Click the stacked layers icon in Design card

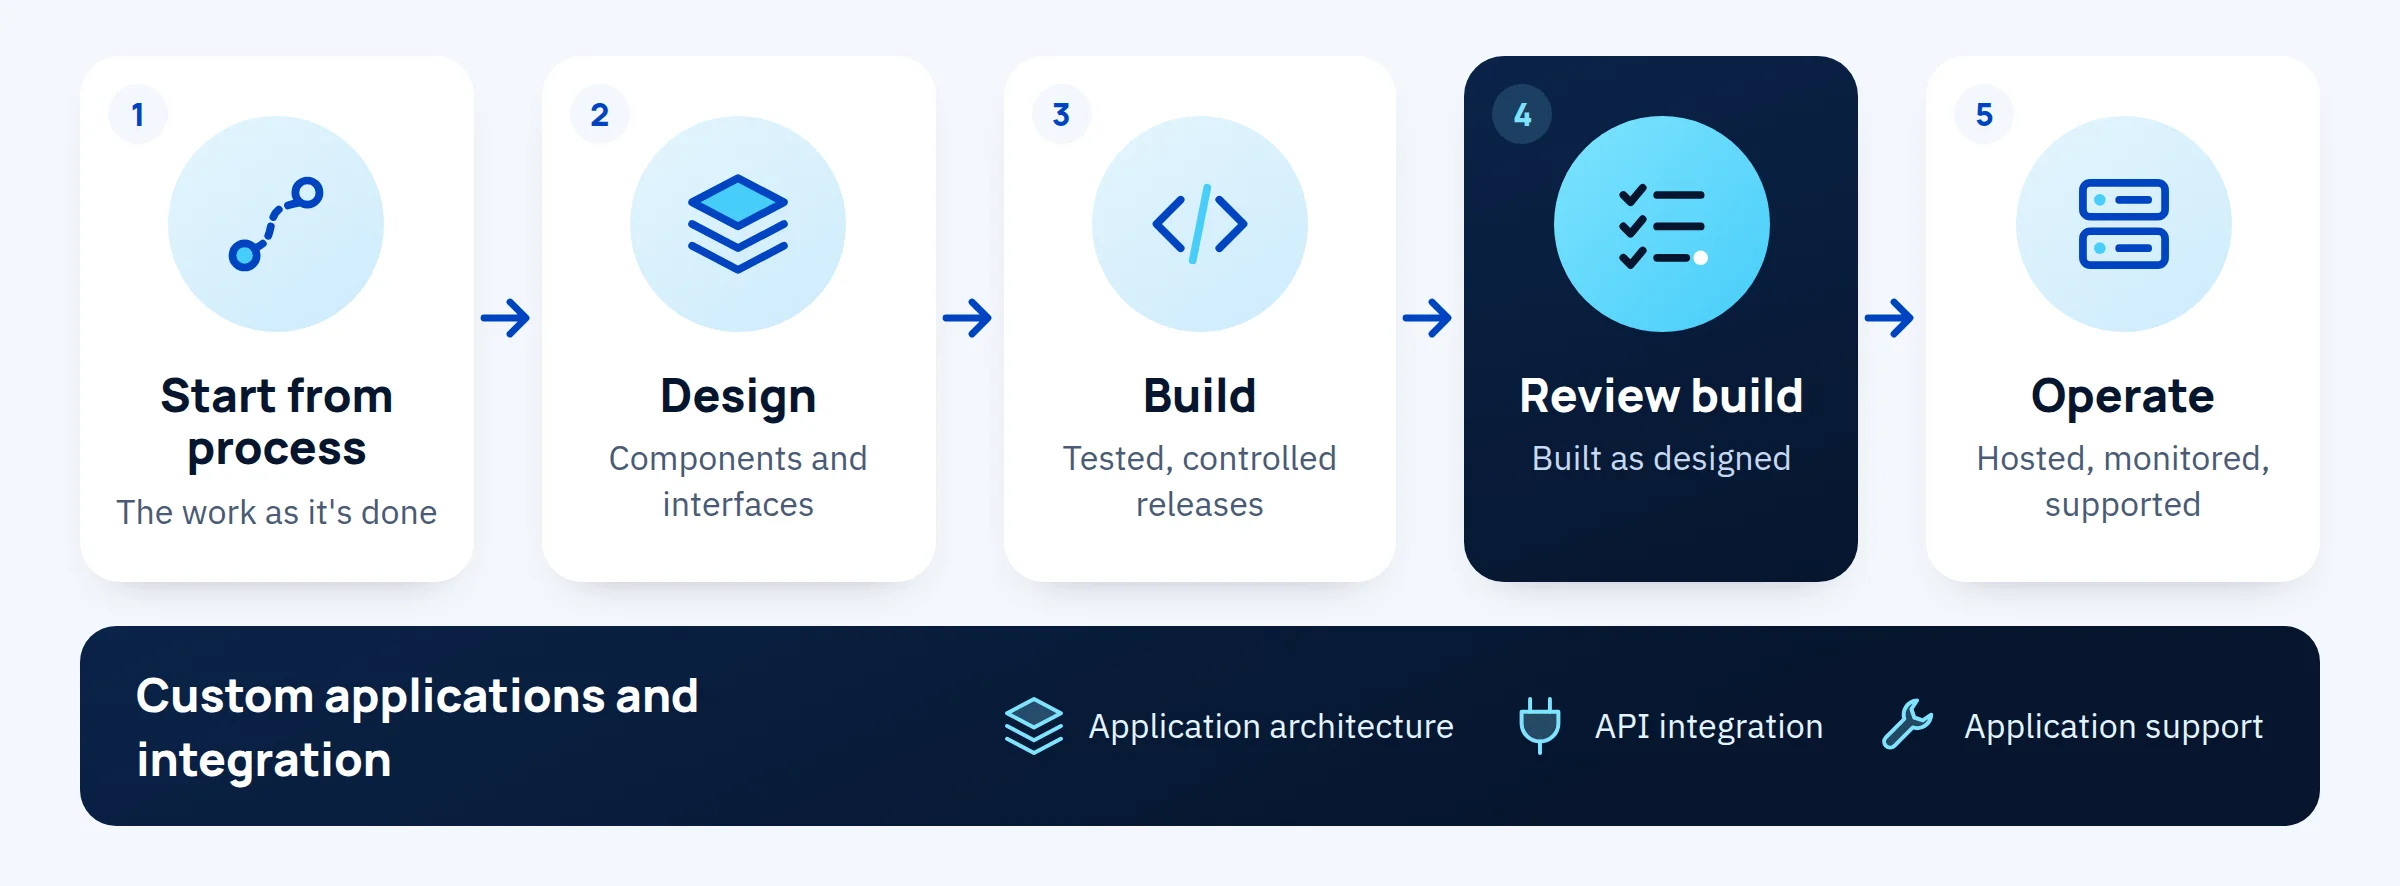738,224
